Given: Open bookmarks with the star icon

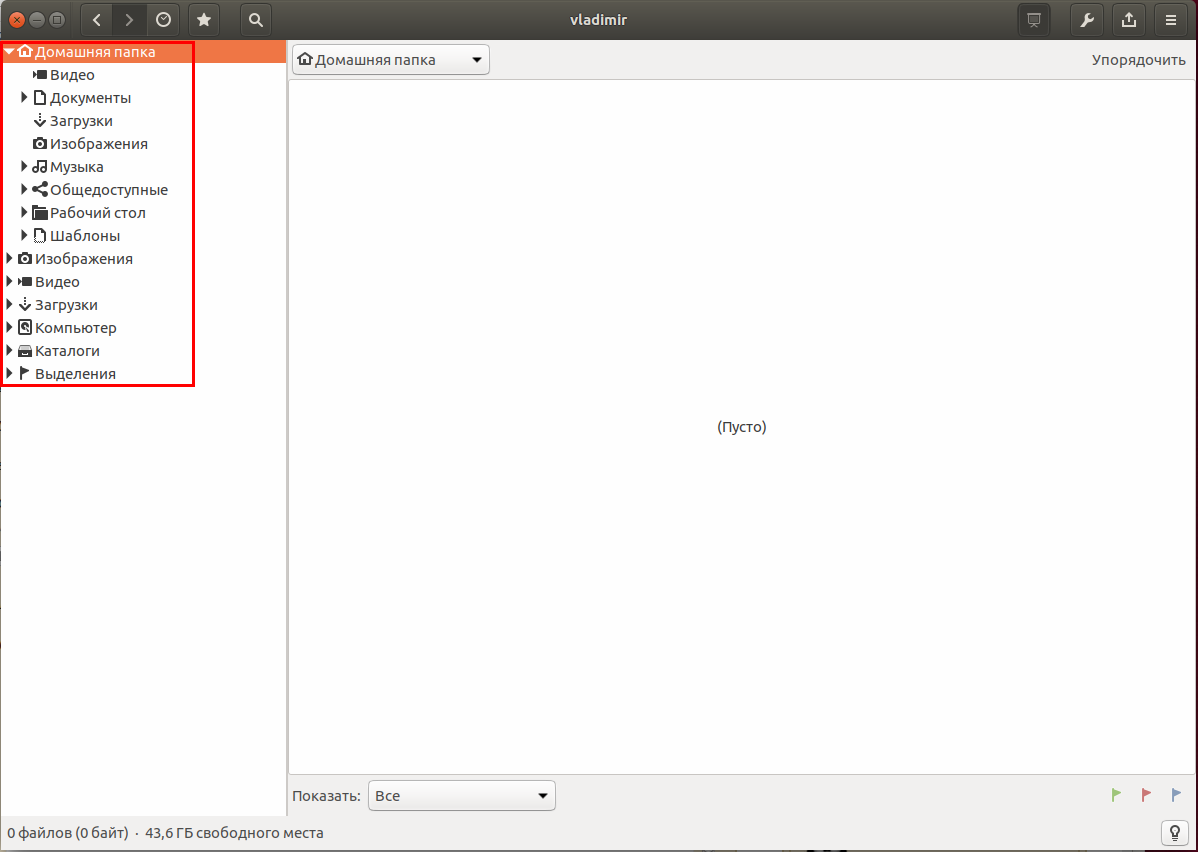Looking at the screenshot, I should click(x=204, y=20).
